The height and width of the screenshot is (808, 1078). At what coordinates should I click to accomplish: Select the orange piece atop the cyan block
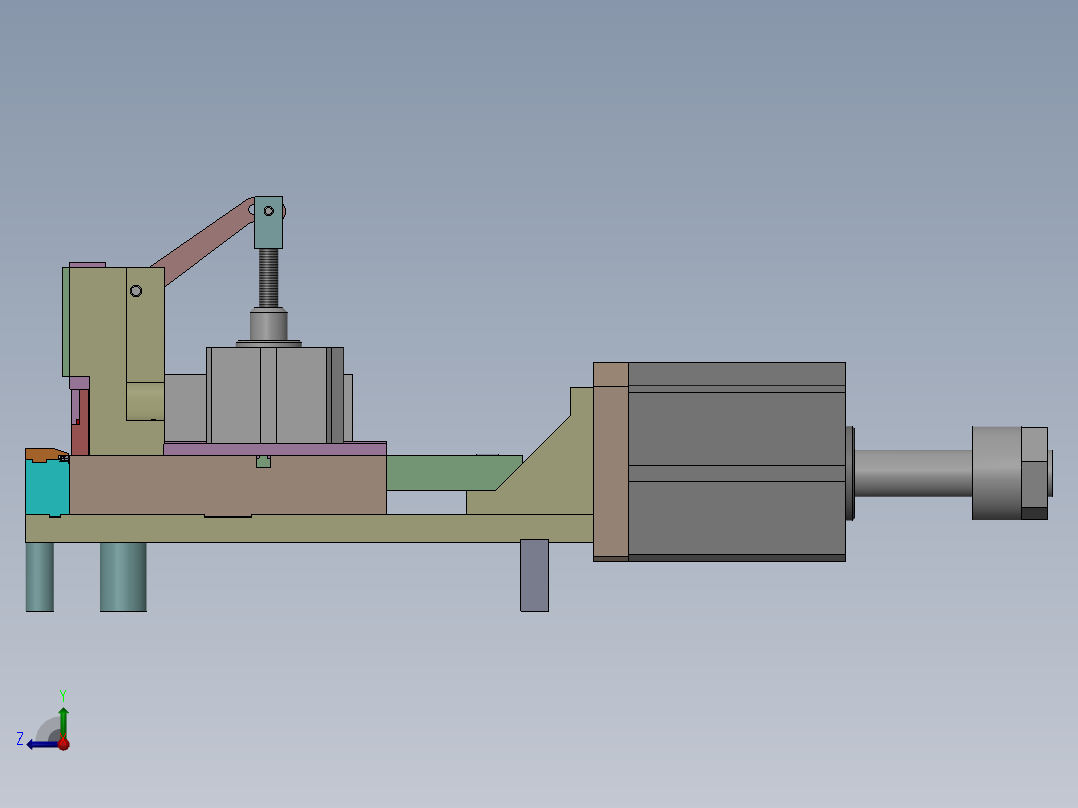[45, 455]
